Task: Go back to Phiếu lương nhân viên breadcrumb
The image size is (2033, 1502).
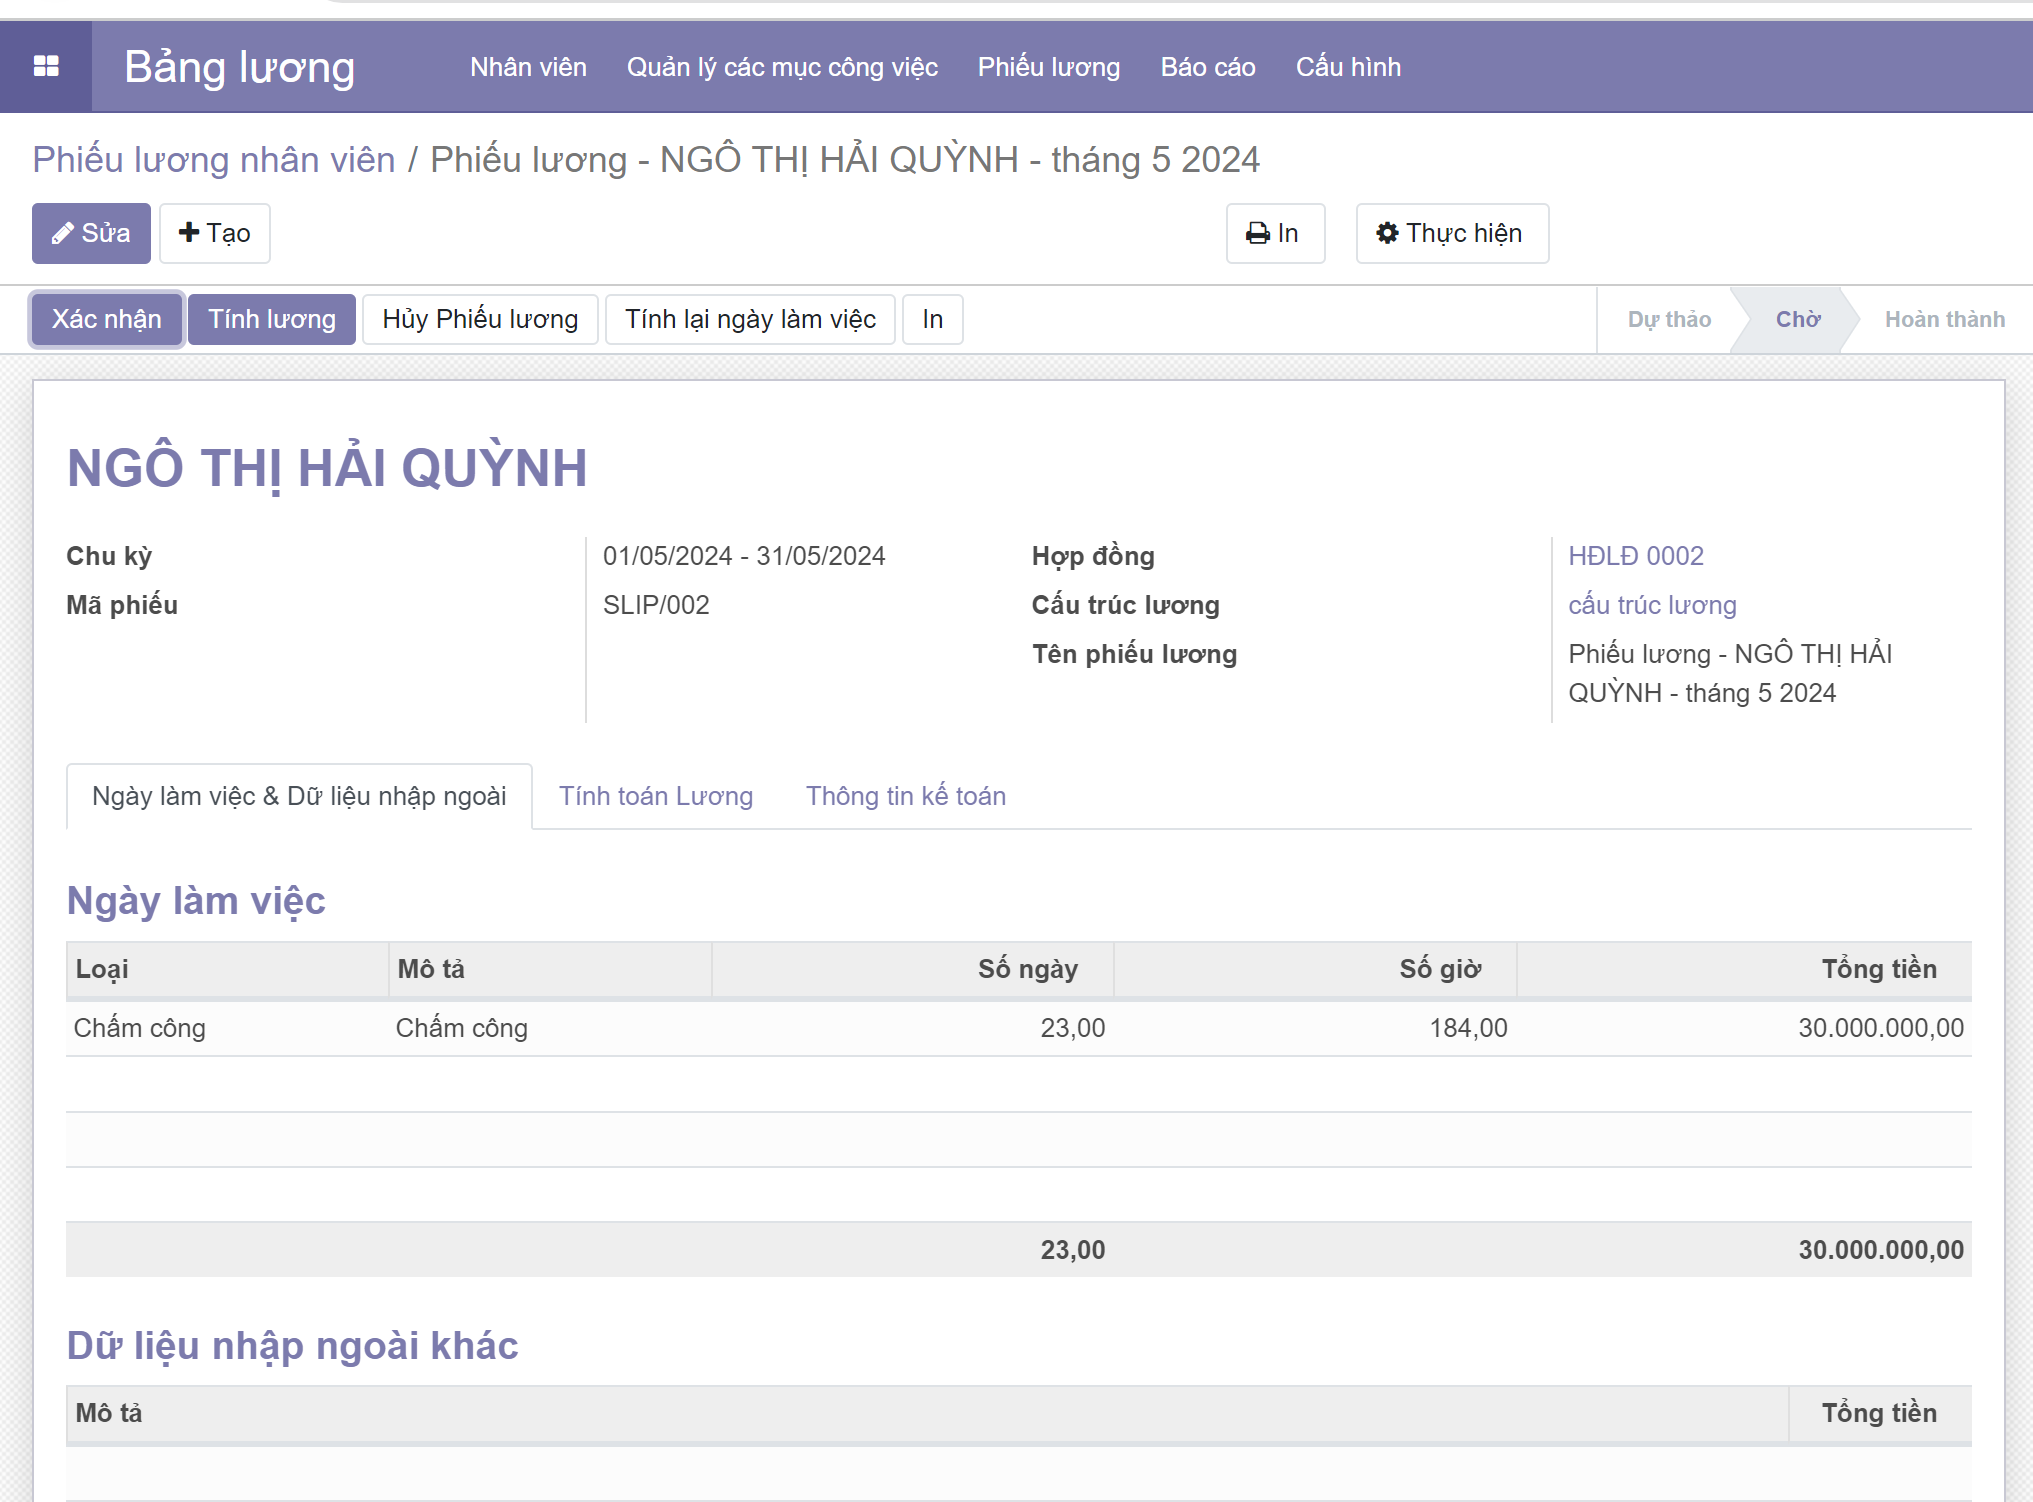Action: tap(213, 160)
